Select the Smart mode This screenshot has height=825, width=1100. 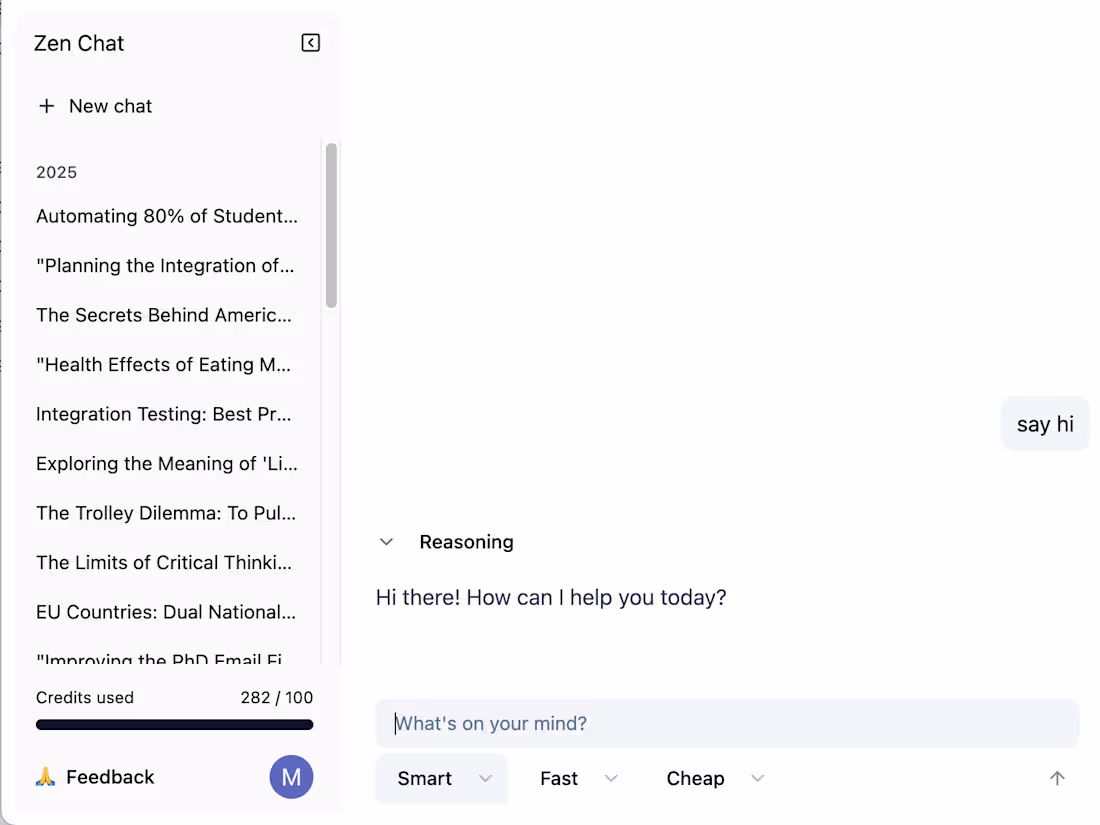coord(424,779)
